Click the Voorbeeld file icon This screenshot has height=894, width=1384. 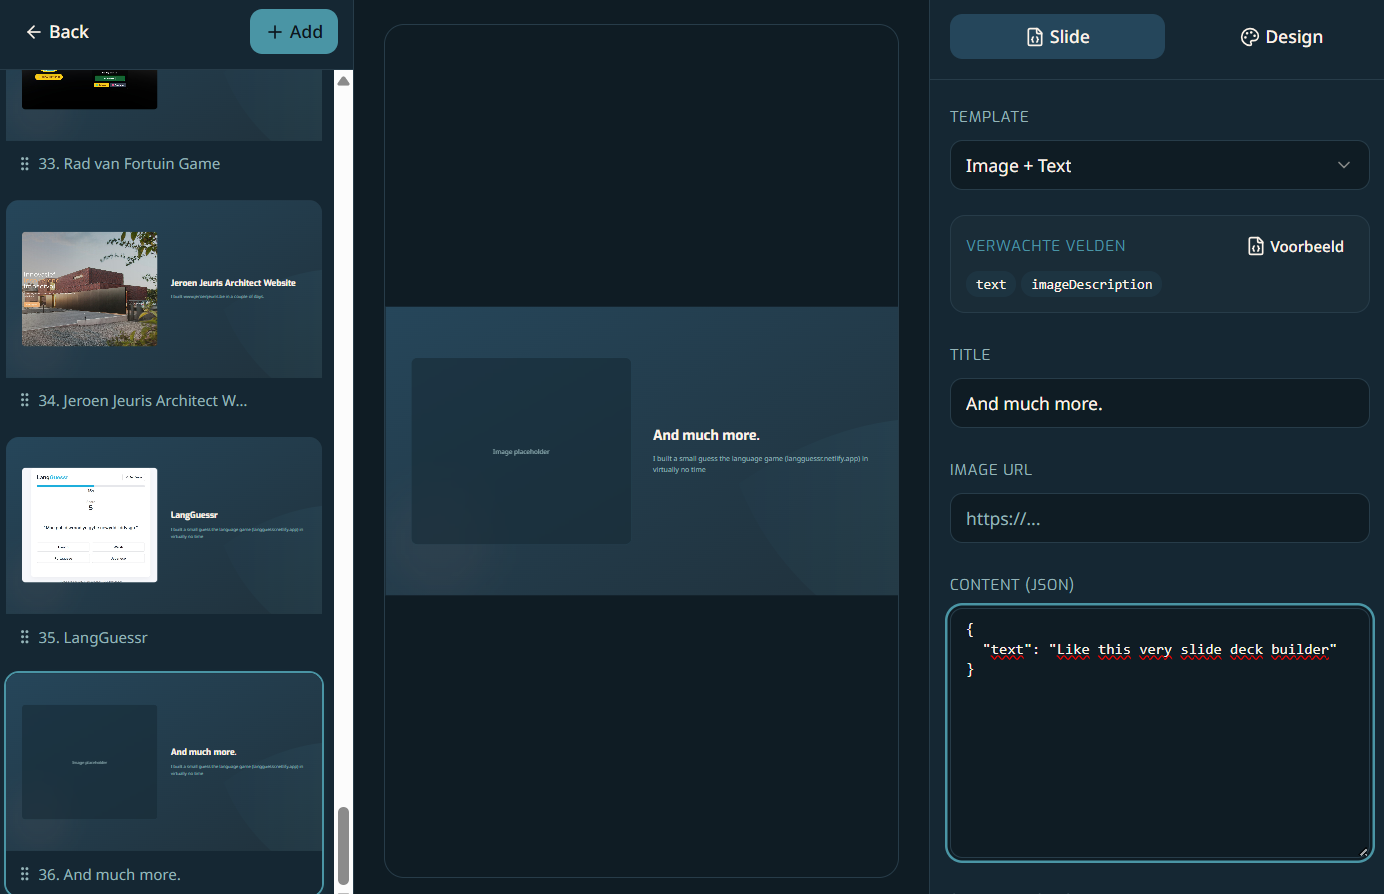pyautogui.click(x=1256, y=246)
